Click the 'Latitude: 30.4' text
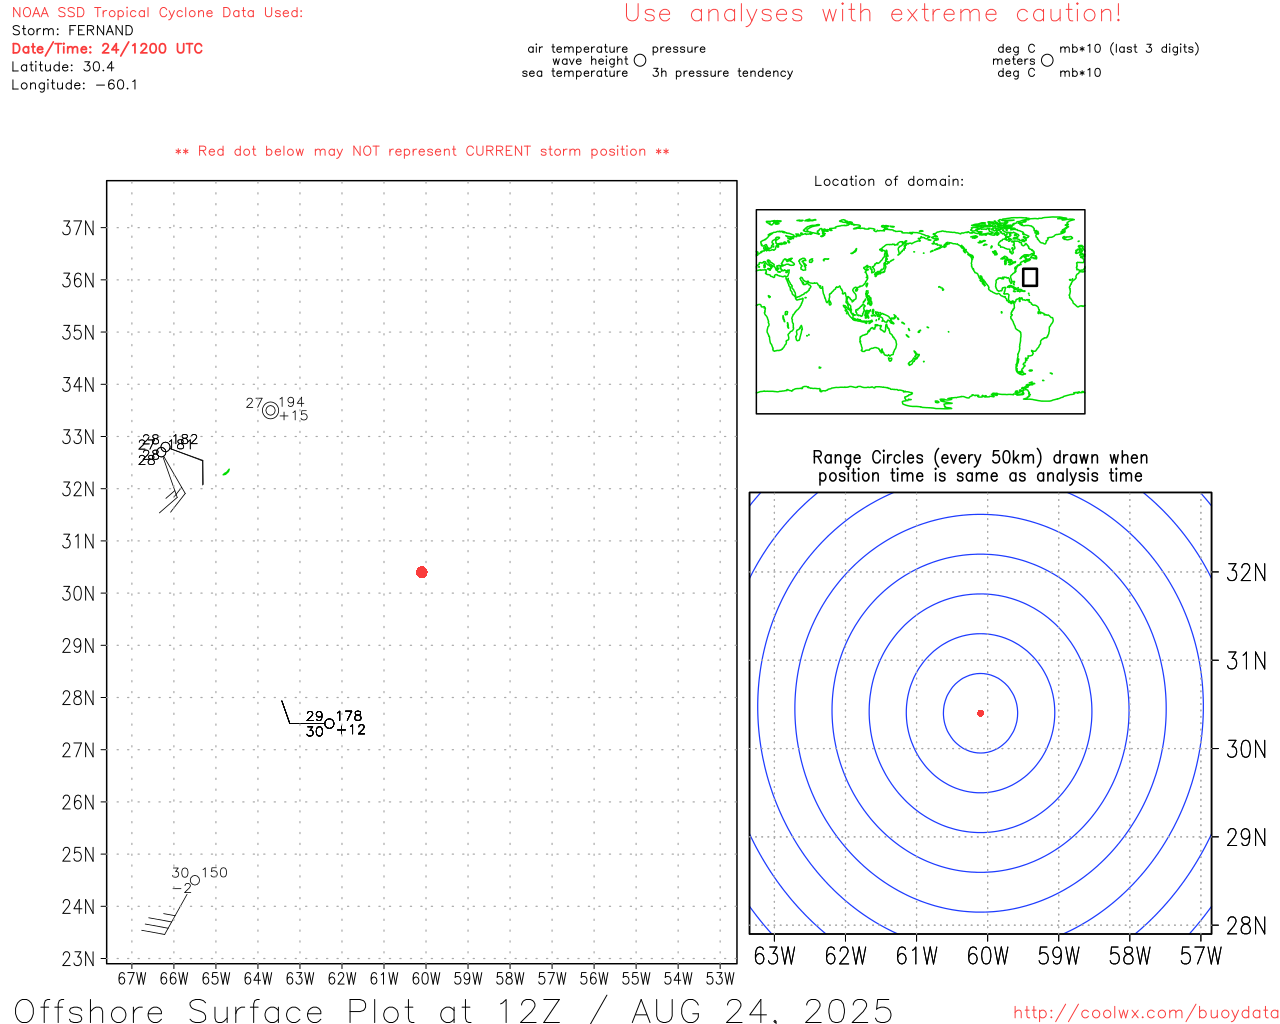This screenshot has width=1280, height=1024. coord(62,67)
